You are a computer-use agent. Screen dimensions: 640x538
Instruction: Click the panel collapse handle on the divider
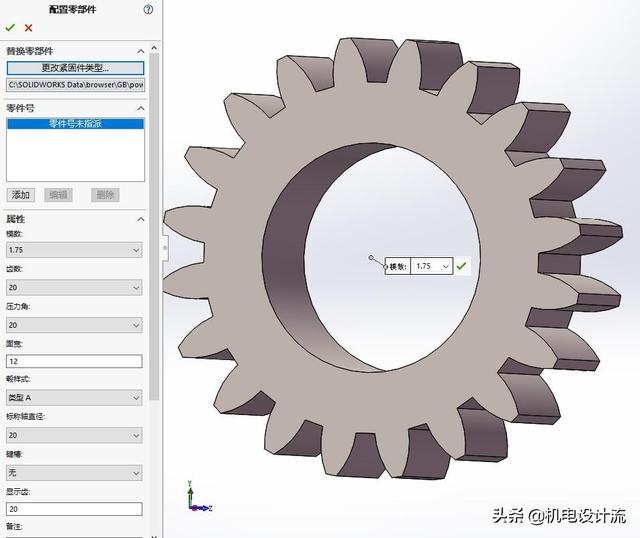click(165, 247)
